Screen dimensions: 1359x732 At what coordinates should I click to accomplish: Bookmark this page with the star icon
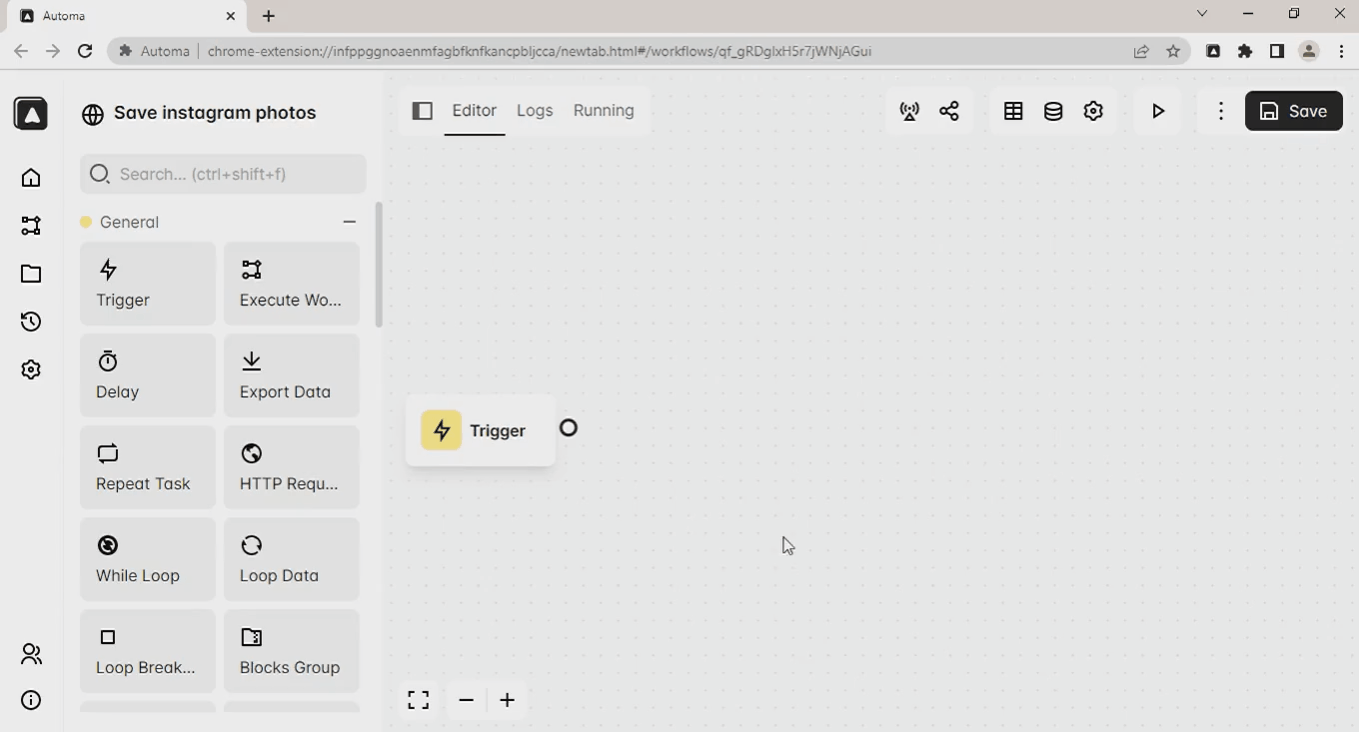point(1173,51)
